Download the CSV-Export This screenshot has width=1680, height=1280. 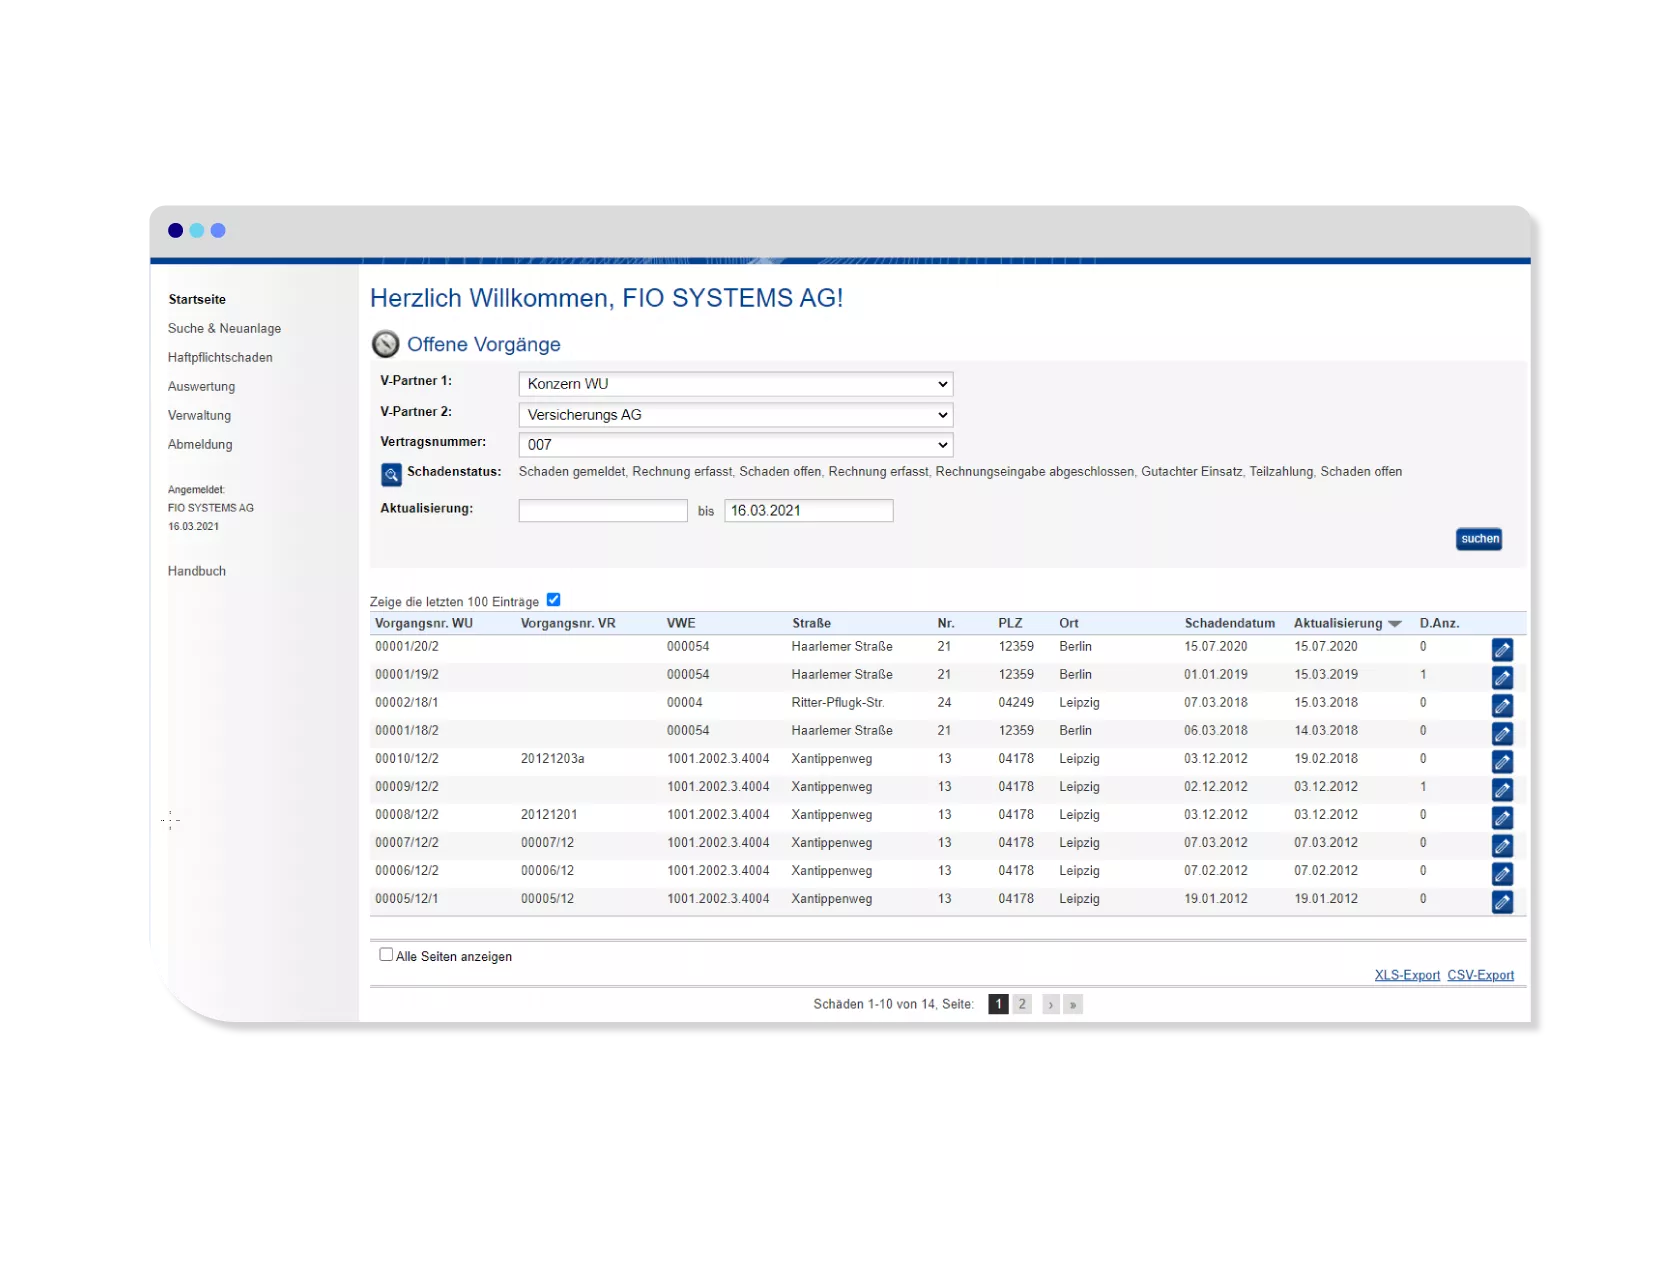pos(1480,975)
